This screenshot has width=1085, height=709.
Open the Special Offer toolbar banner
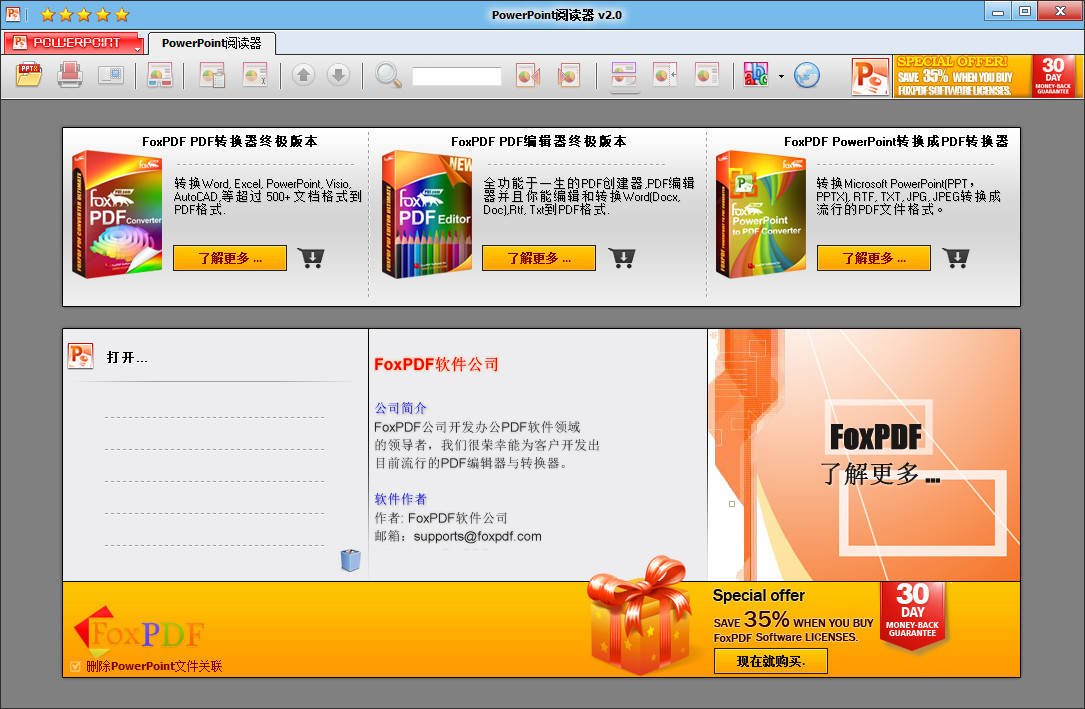tap(986, 76)
